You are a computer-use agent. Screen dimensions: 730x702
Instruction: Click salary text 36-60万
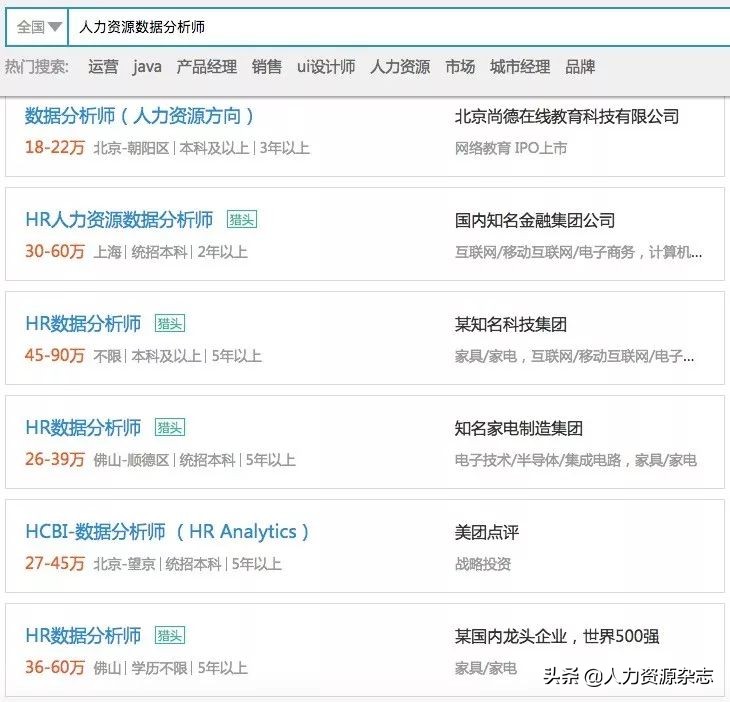coord(55,668)
